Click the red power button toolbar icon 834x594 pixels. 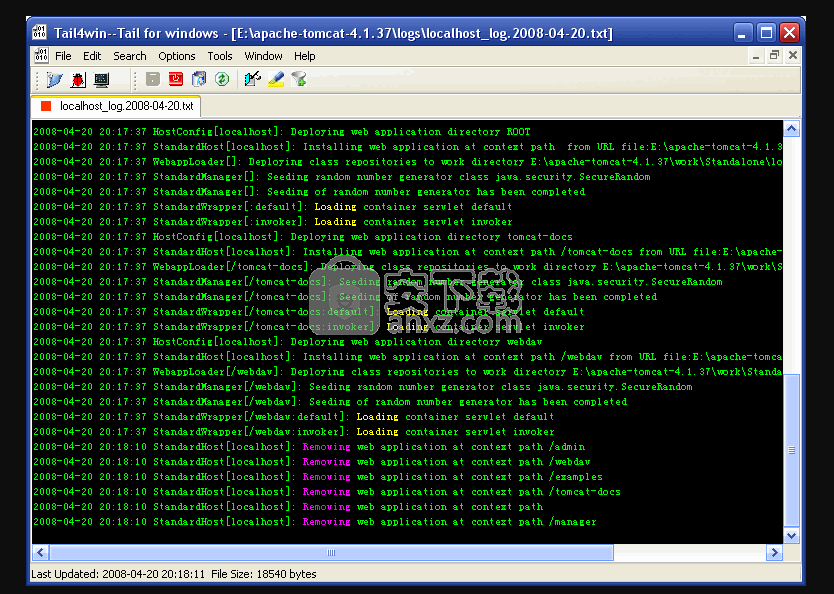tap(176, 79)
